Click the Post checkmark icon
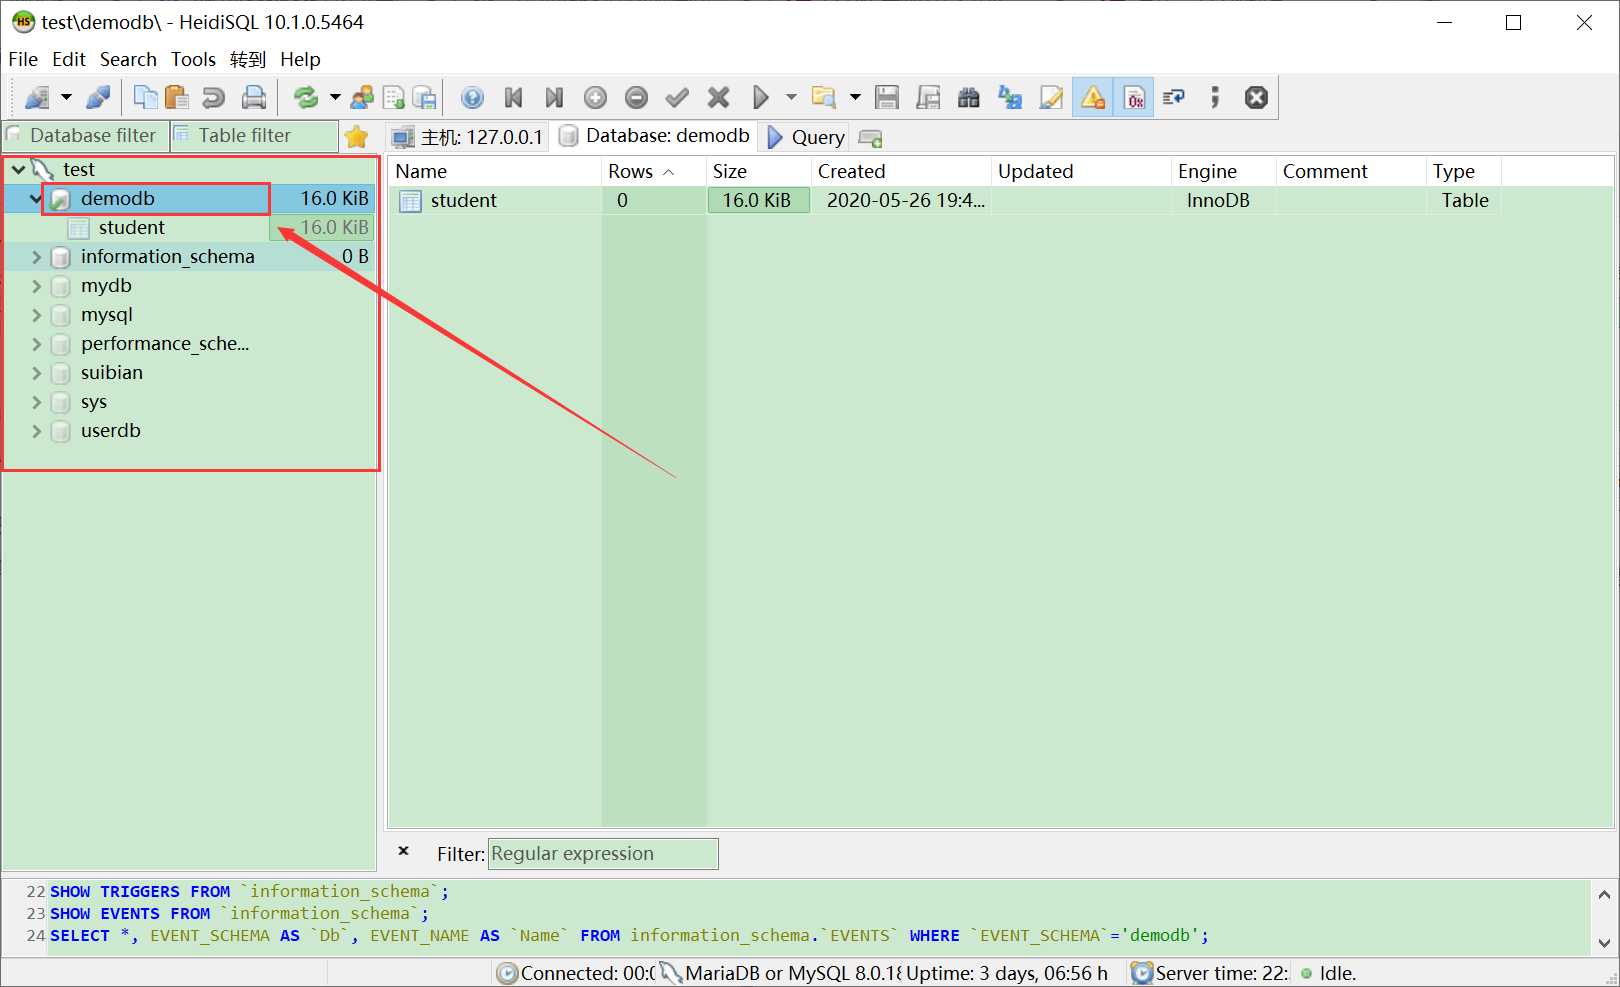The image size is (1620, 987). (677, 97)
